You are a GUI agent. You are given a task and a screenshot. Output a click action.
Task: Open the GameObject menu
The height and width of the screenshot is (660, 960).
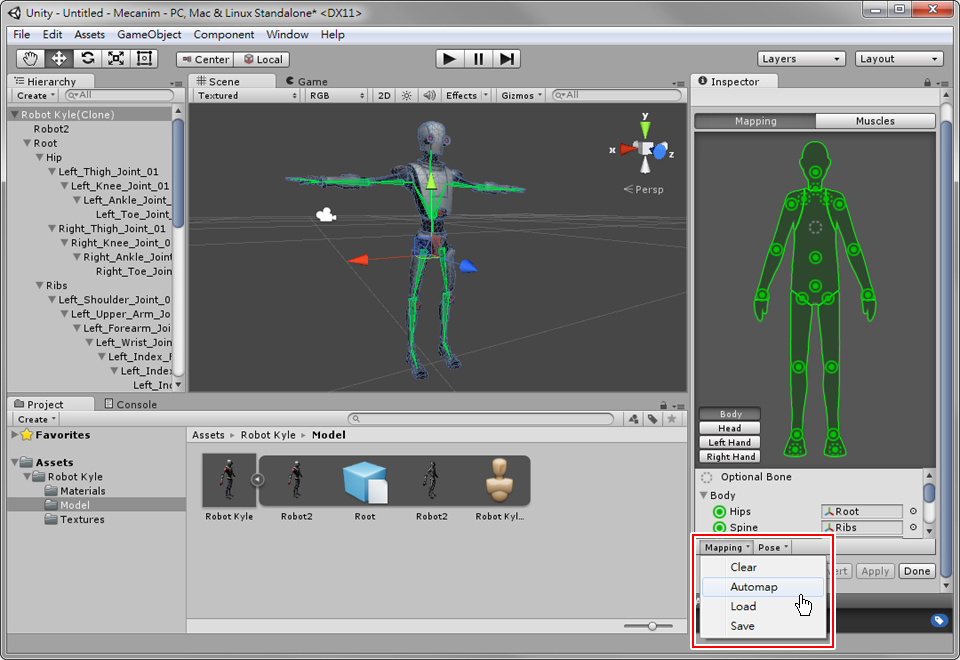pos(149,35)
